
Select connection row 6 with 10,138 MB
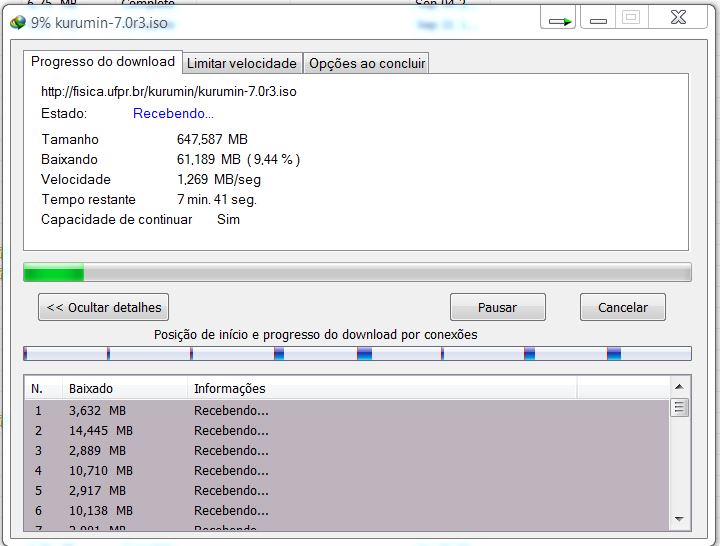pyautogui.click(x=347, y=511)
